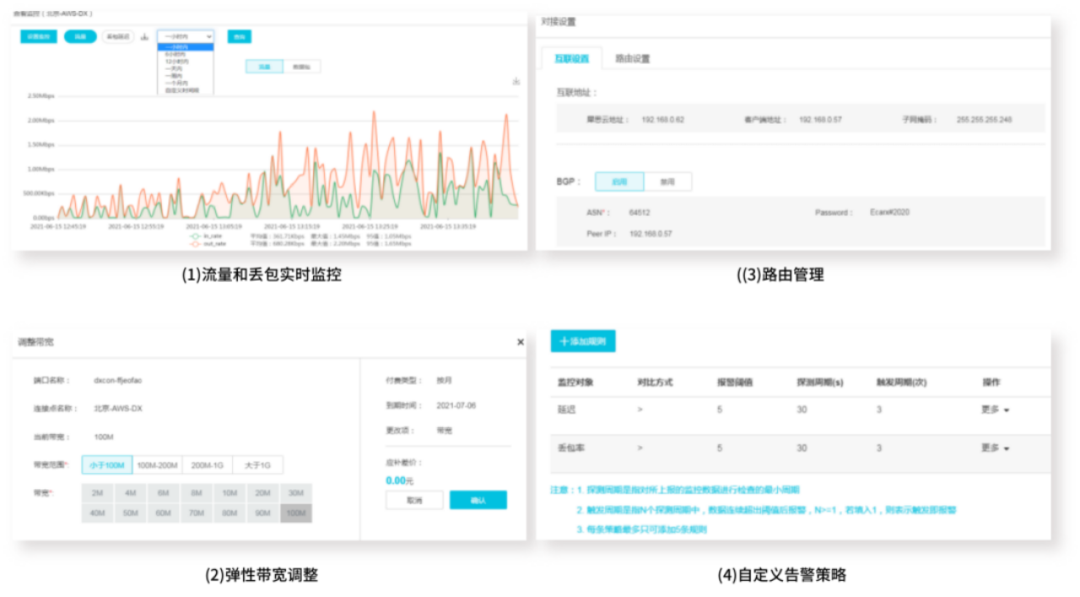The width and height of the screenshot is (1080, 597).
Task: Select the 数据包 chart view toggle
Action: click(x=301, y=67)
